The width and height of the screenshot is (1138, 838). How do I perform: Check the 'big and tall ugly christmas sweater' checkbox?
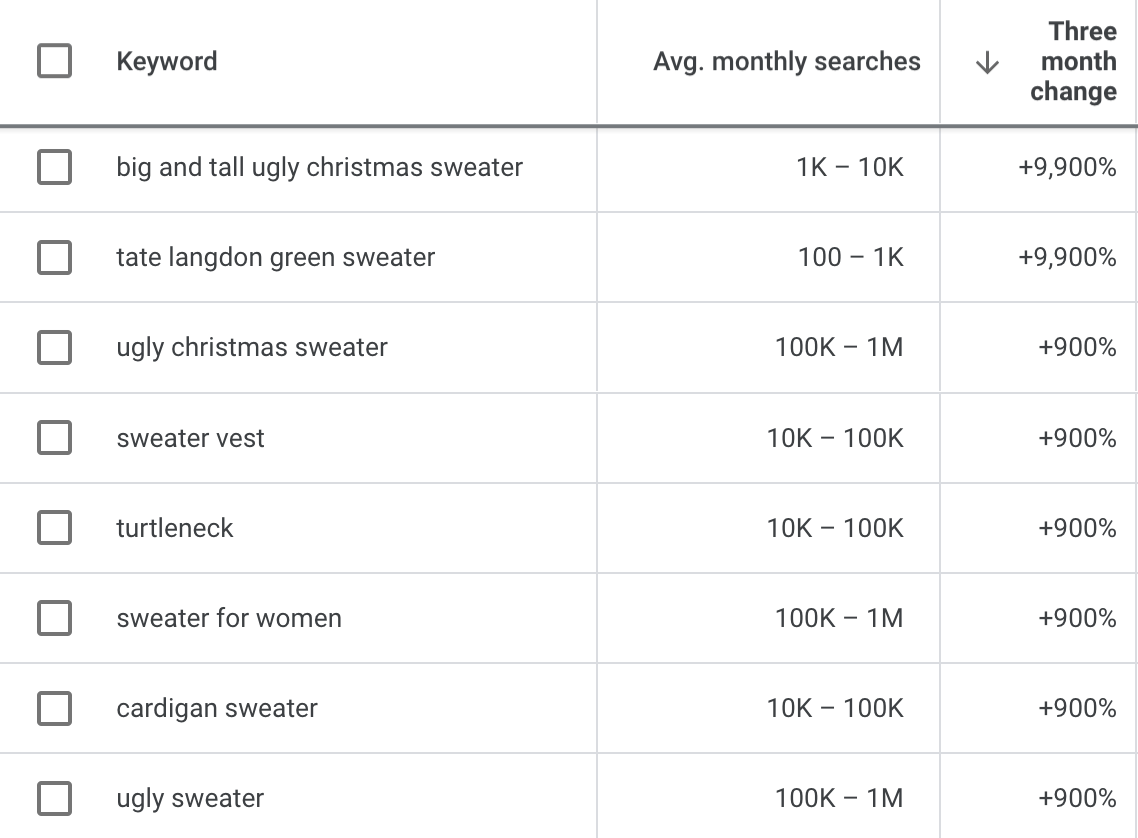pos(53,167)
